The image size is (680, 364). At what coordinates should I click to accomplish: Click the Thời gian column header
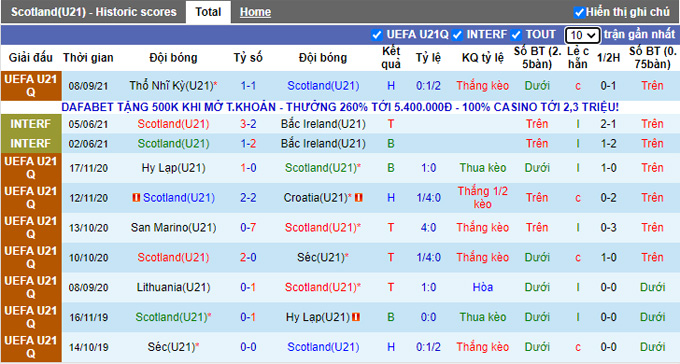(x=88, y=58)
